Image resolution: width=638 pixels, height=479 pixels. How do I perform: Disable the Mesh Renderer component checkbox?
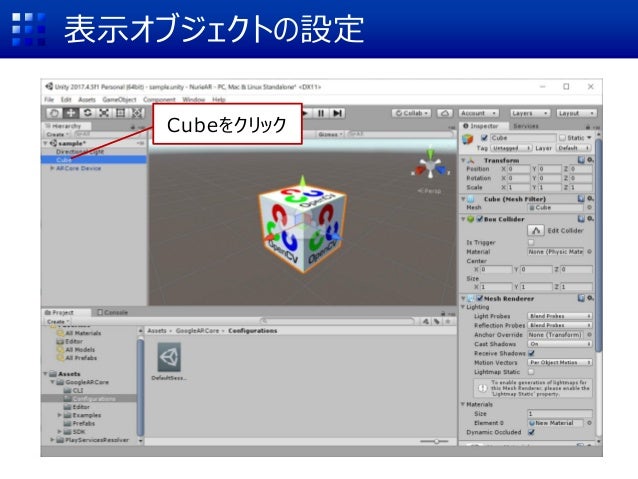[x=480, y=298]
